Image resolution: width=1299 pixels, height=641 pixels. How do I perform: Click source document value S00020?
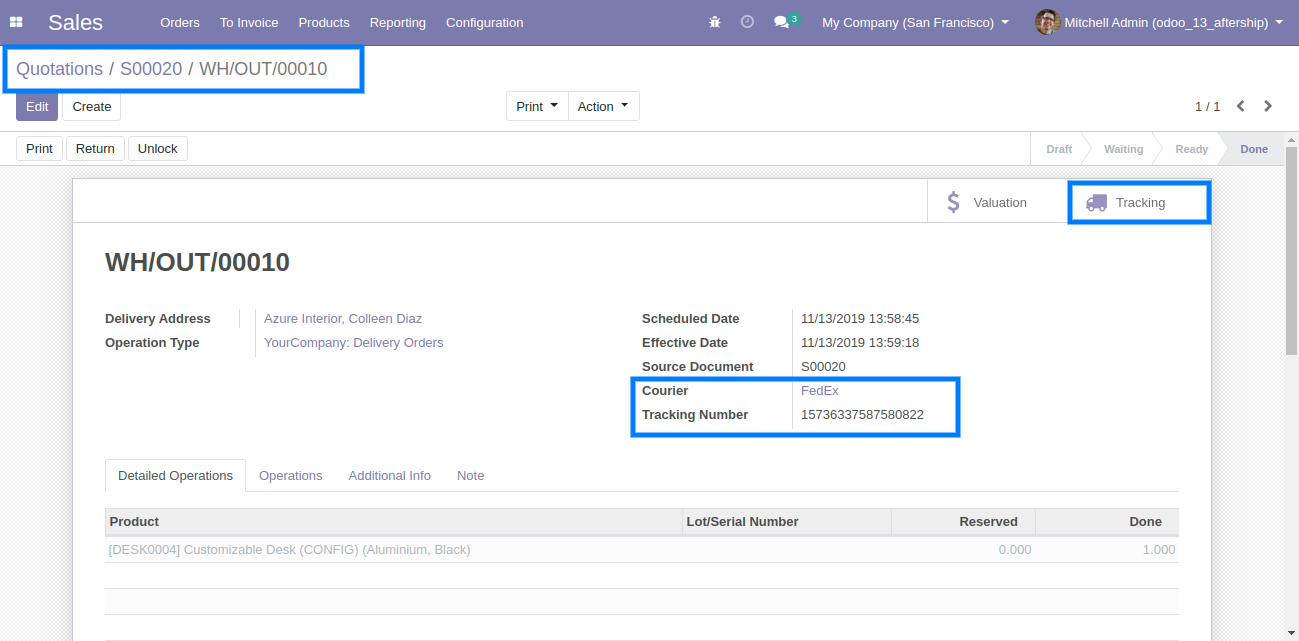tap(823, 367)
